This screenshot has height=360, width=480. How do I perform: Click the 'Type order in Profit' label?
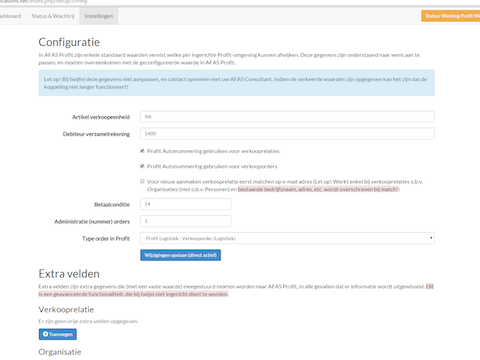click(106, 239)
